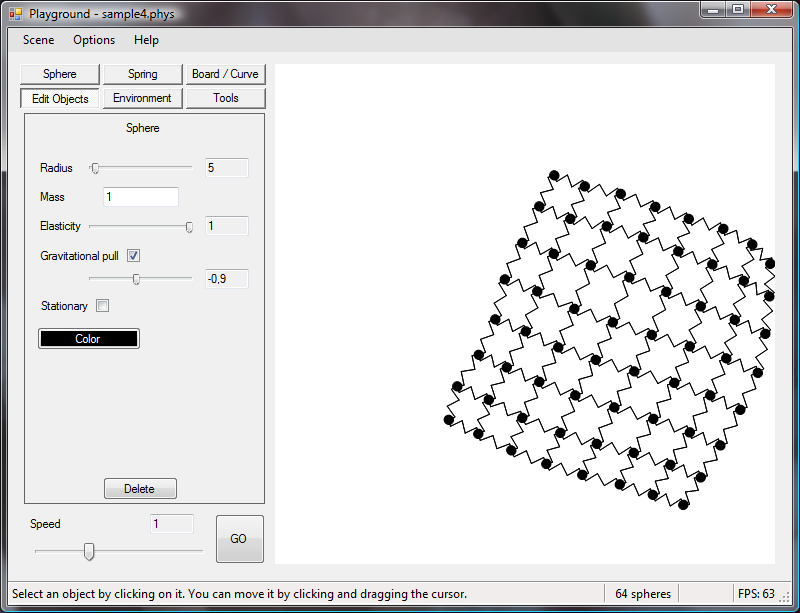
Task: Open the Tools tab
Action: (x=226, y=98)
